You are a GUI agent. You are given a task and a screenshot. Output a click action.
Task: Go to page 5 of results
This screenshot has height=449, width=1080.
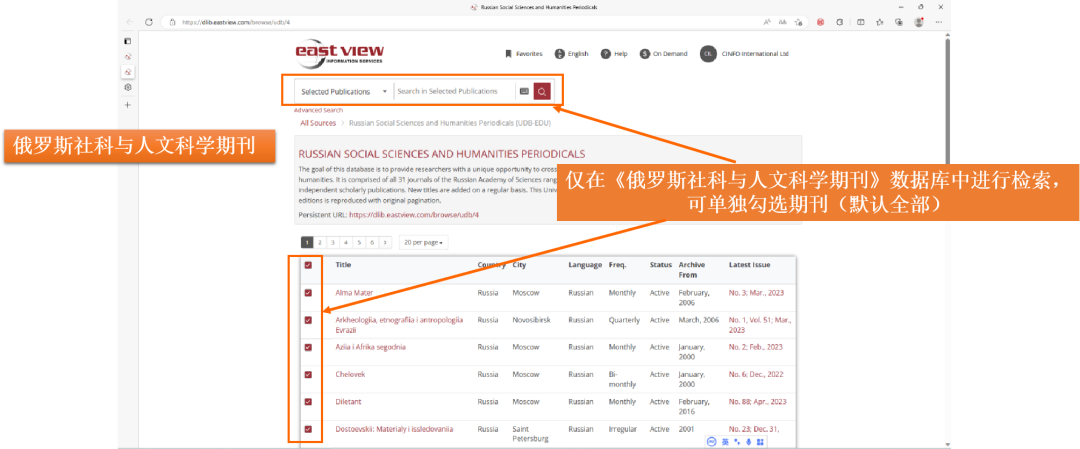[x=359, y=242]
